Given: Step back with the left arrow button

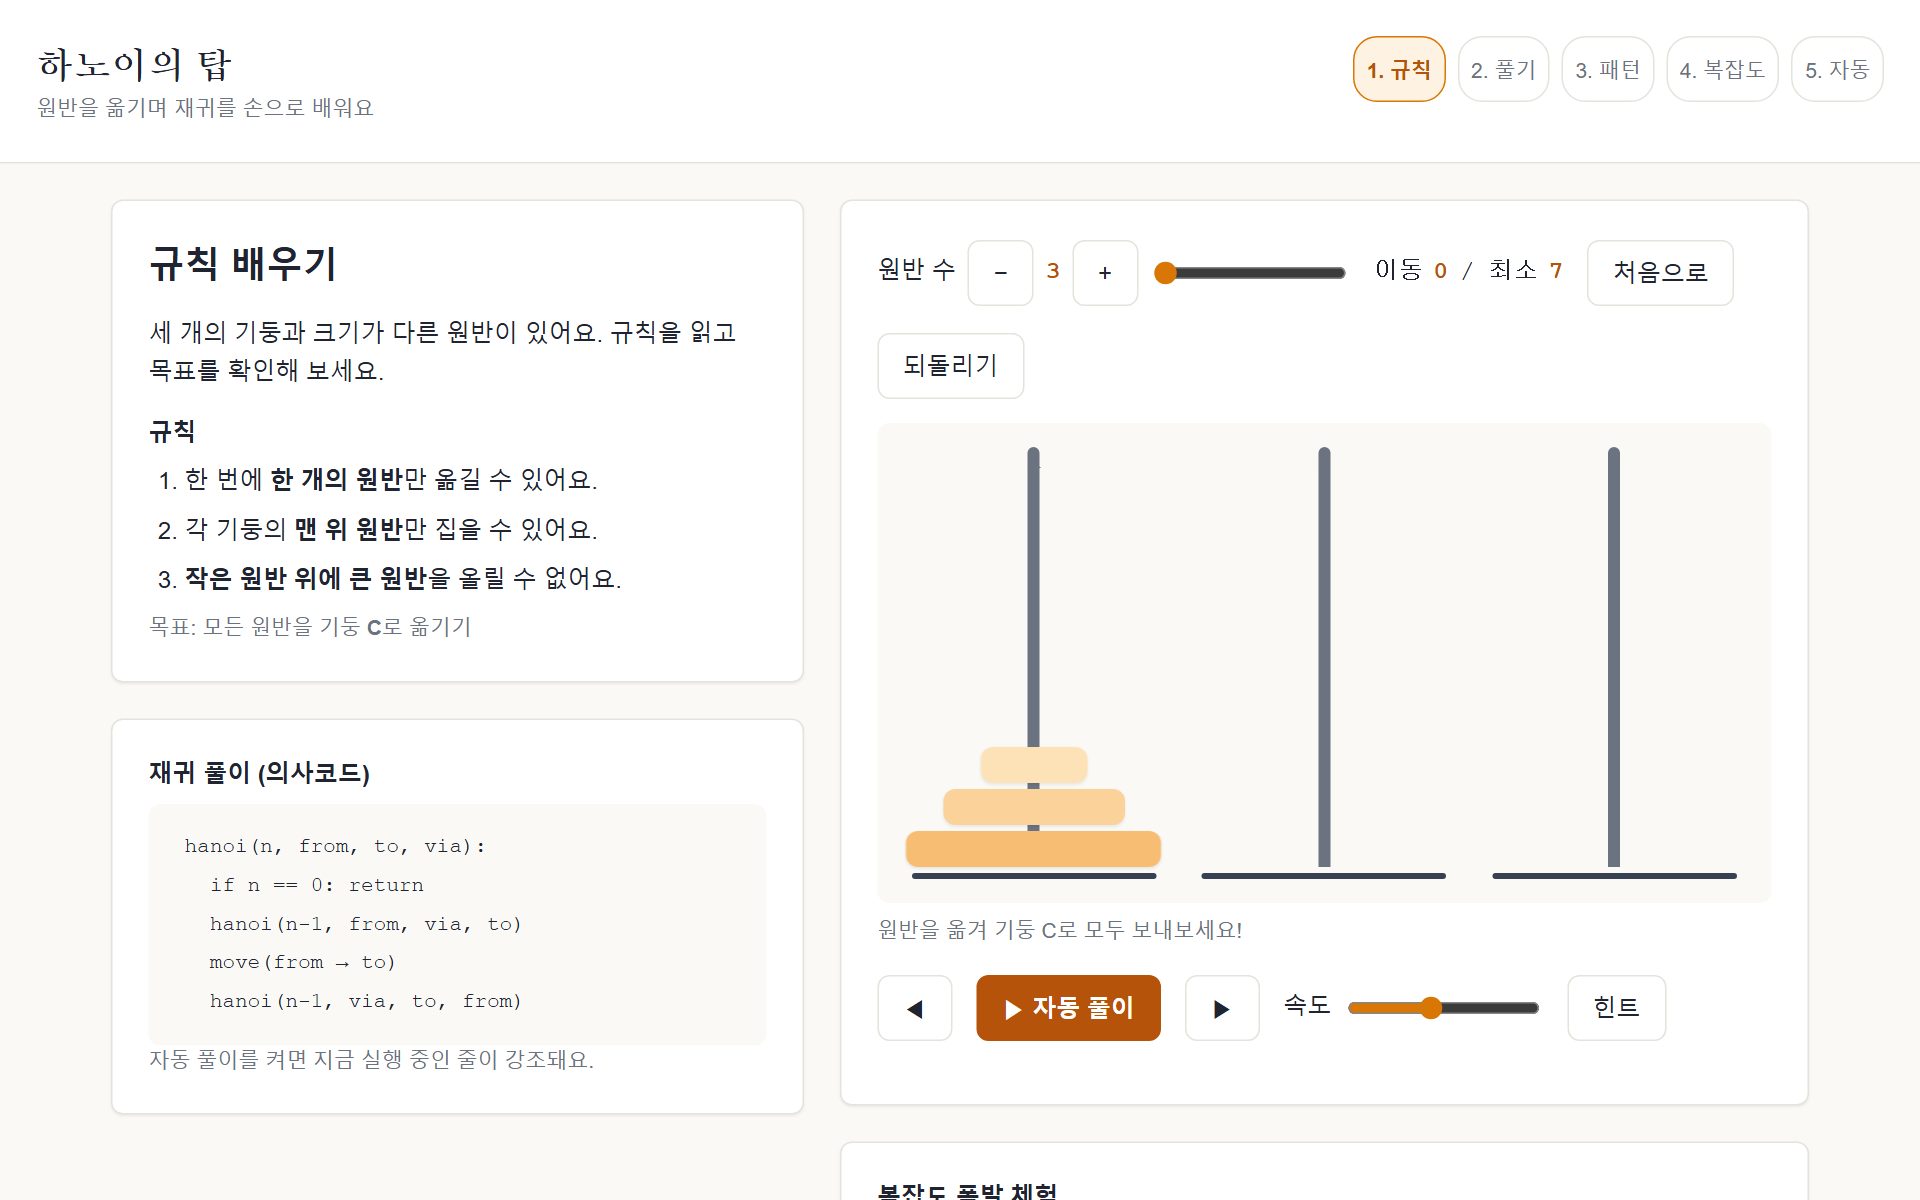Looking at the screenshot, I should click(914, 1008).
